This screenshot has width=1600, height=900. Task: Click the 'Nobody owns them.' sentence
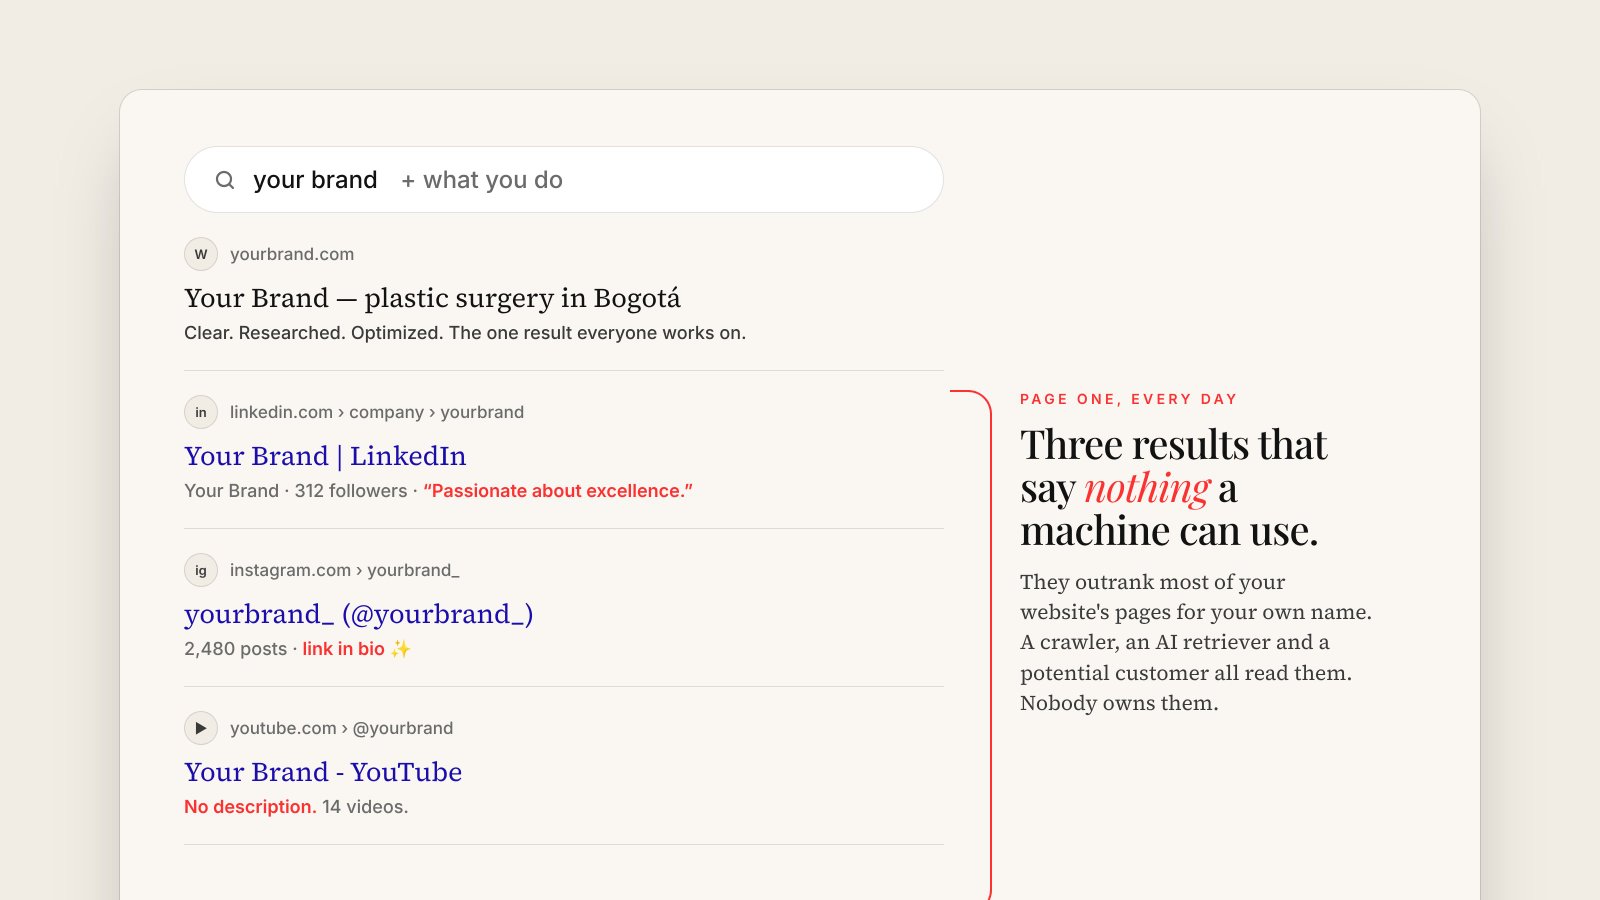pos(1119,703)
